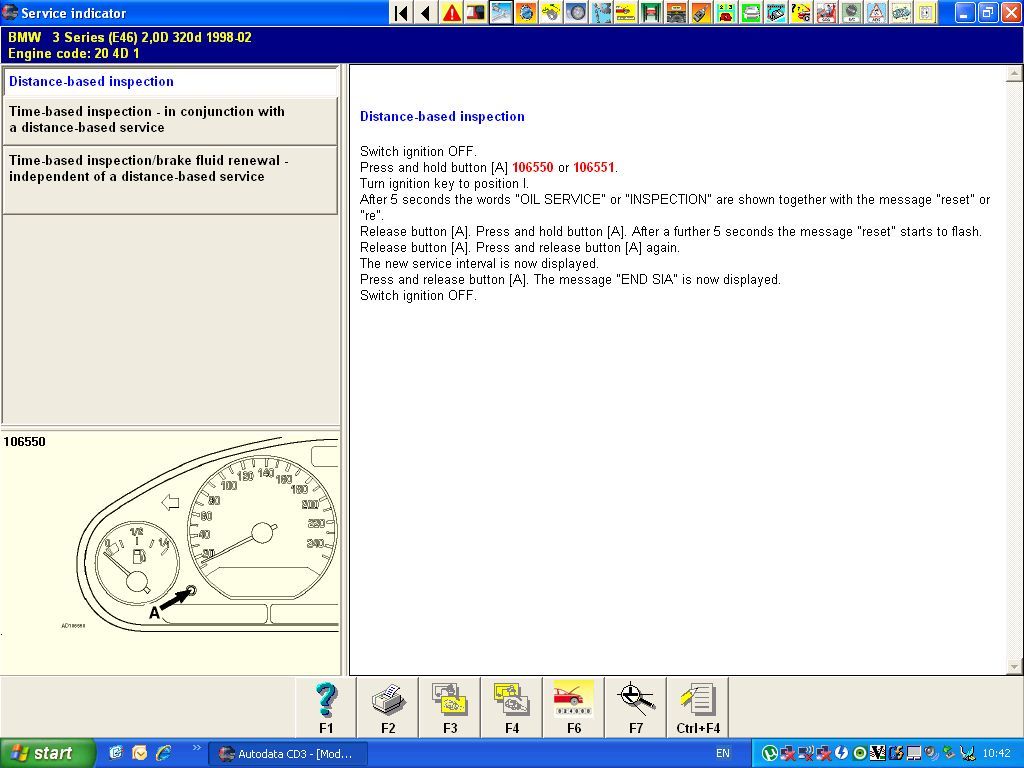
Task: Open the yellow car with red bar icon
Action: 626,12
